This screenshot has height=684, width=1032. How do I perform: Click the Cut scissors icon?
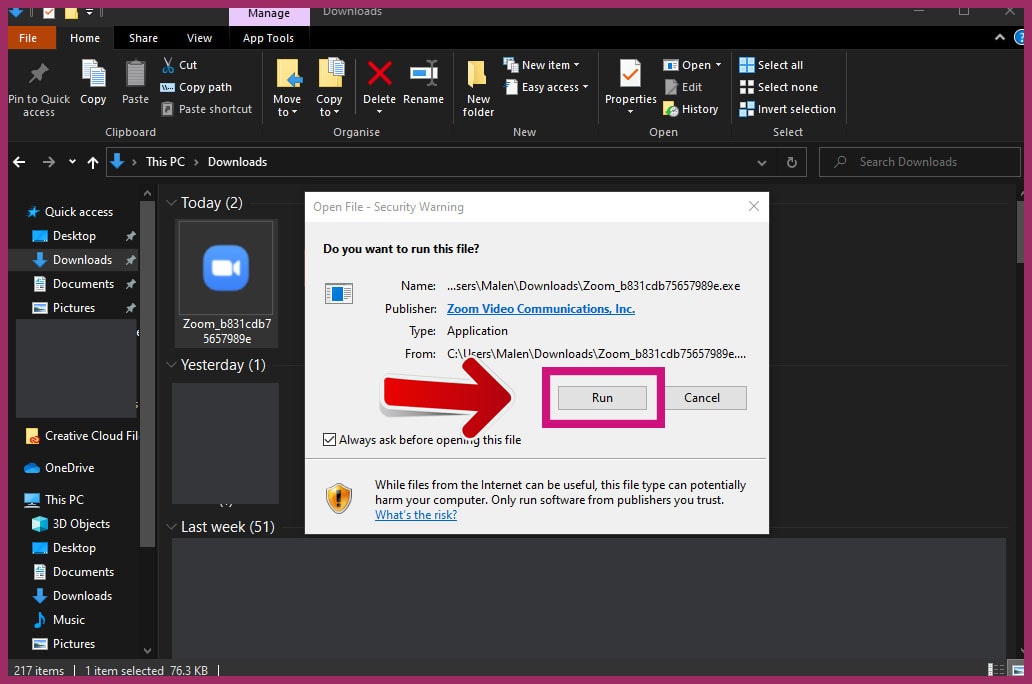(168, 65)
